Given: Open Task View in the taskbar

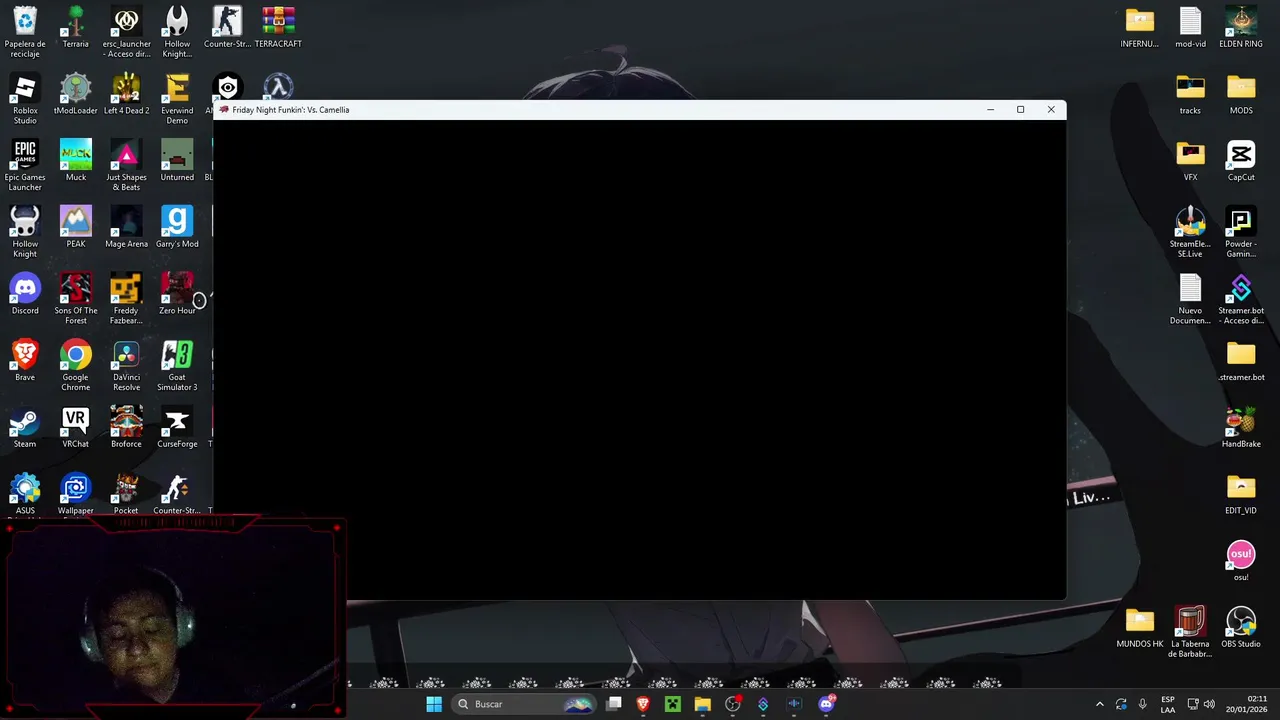Looking at the screenshot, I should click(614, 704).
